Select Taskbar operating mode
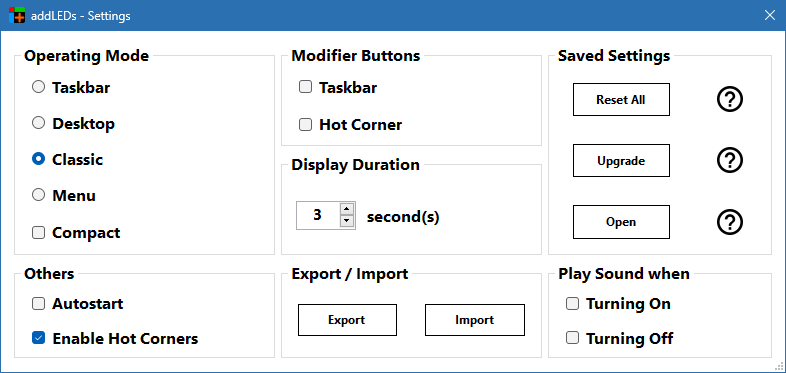Viewport: 786px width, 373px height. pos(39,87)
